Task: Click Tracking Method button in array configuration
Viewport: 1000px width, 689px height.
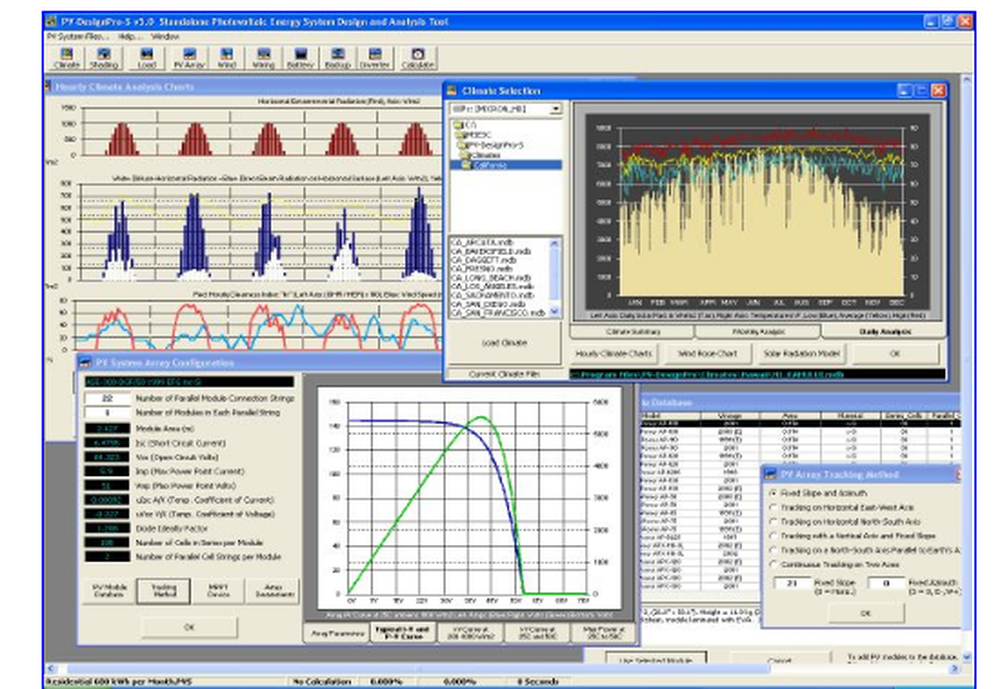Action: pos(164,591)
